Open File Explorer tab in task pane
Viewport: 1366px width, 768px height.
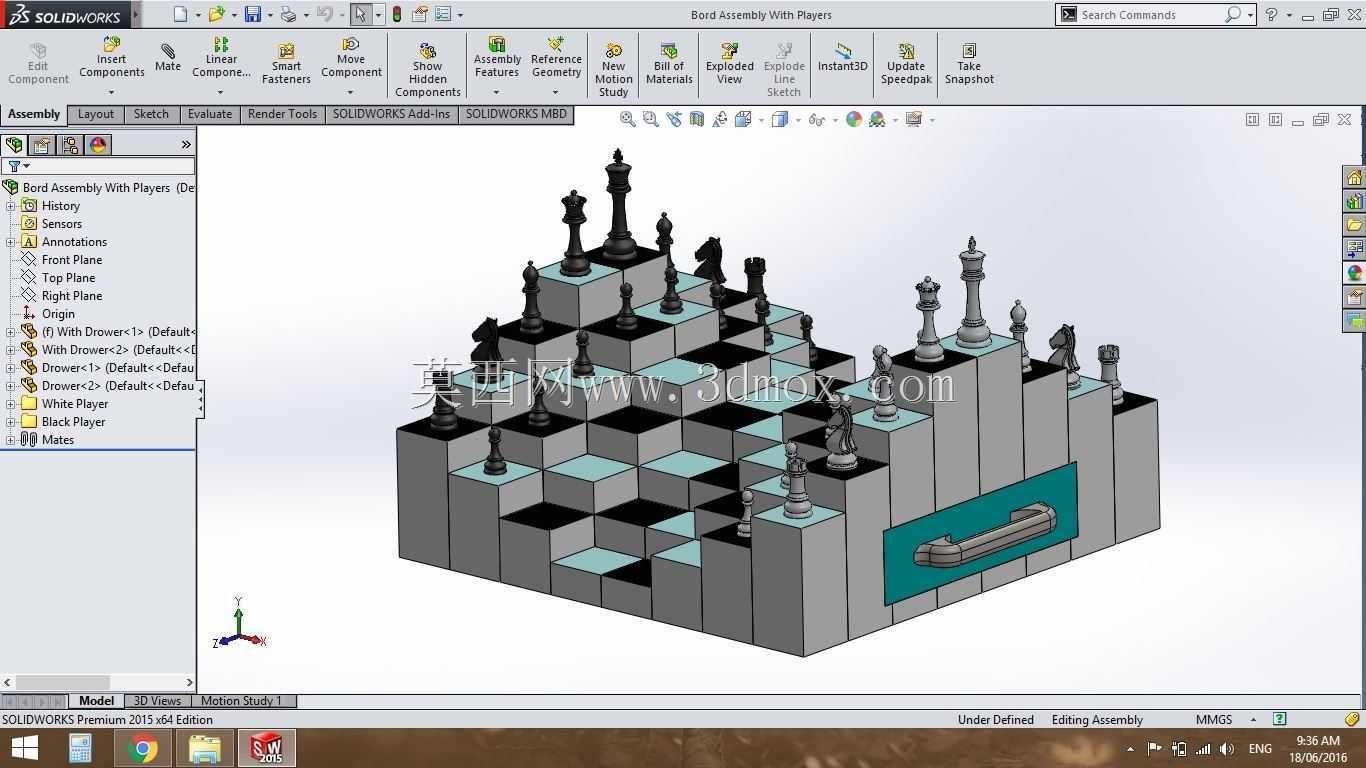[1354, 225]
